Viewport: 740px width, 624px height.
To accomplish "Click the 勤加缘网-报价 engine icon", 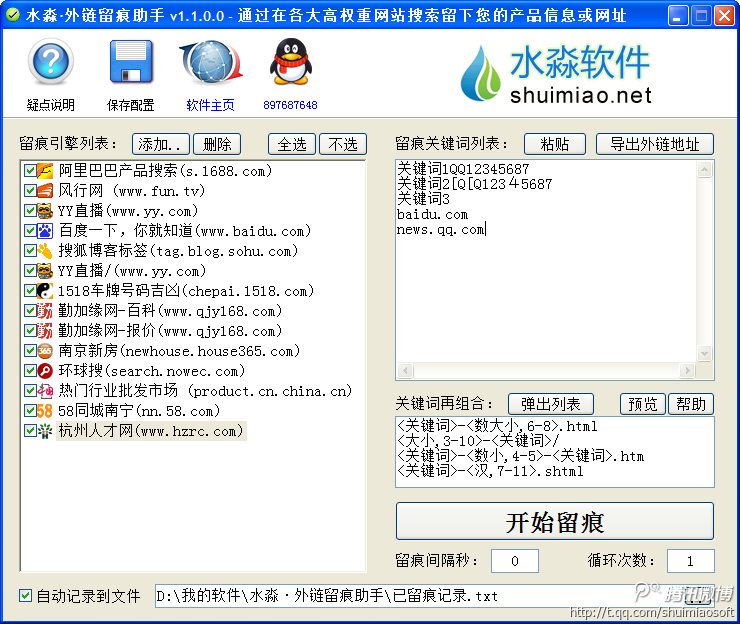I will coord(45,331).
